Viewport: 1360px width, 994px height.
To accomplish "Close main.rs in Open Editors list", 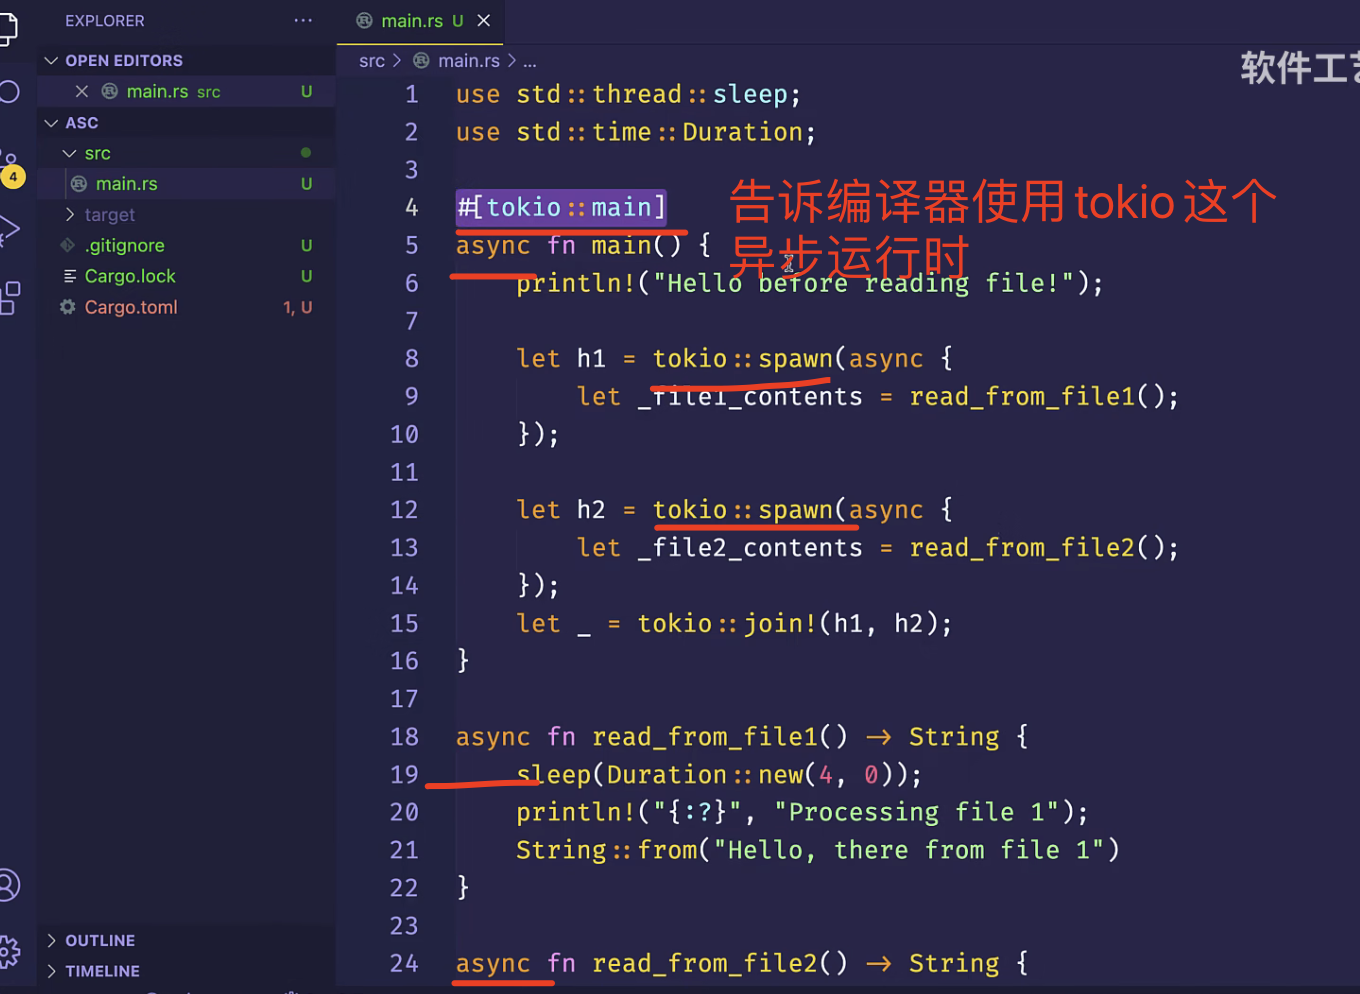I will [82, 92].
